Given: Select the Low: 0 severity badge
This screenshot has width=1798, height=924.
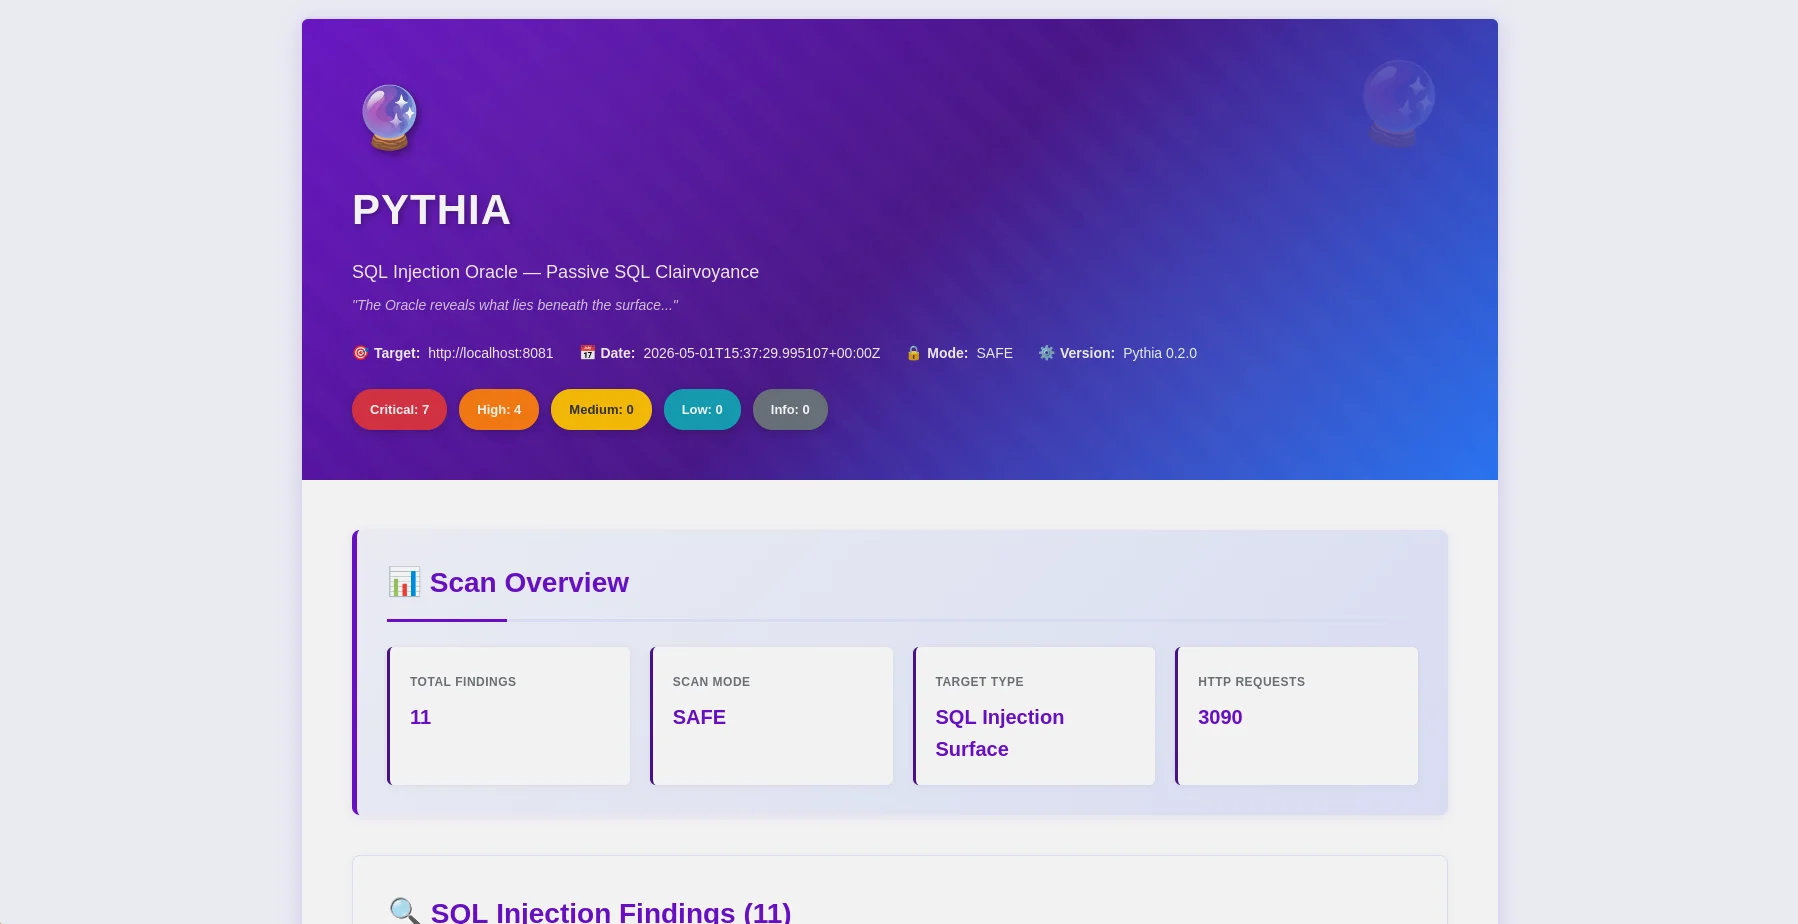Looking at the screenshot, I should pyautogui.click(x=702, y=410).
